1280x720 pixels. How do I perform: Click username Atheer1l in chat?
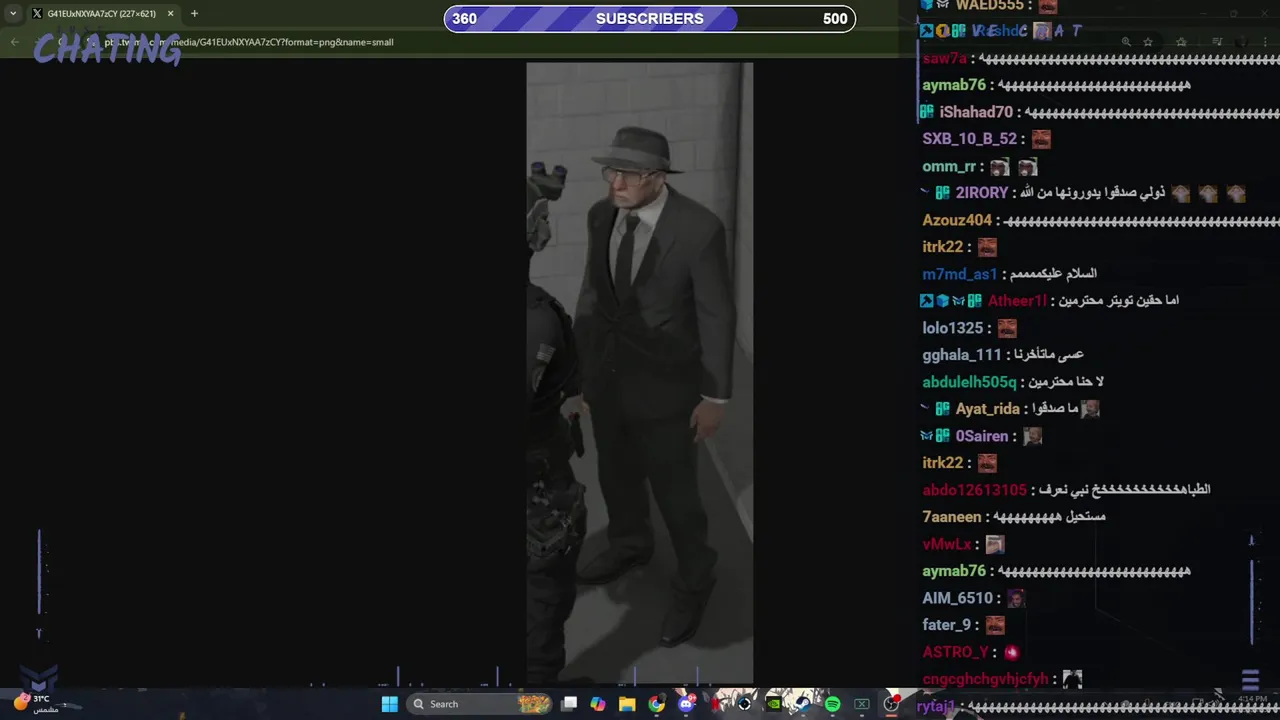click(1017, 301)
